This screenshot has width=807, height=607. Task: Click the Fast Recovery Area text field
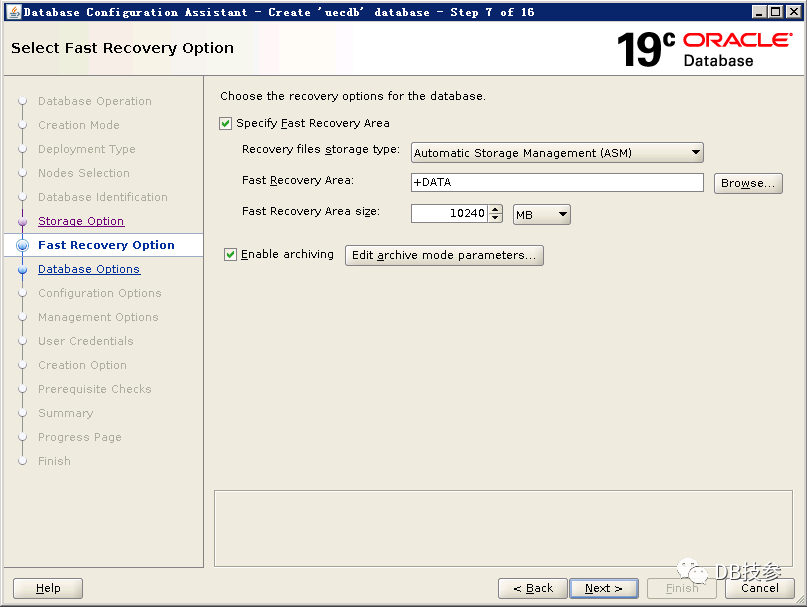(x=557, y=183)
